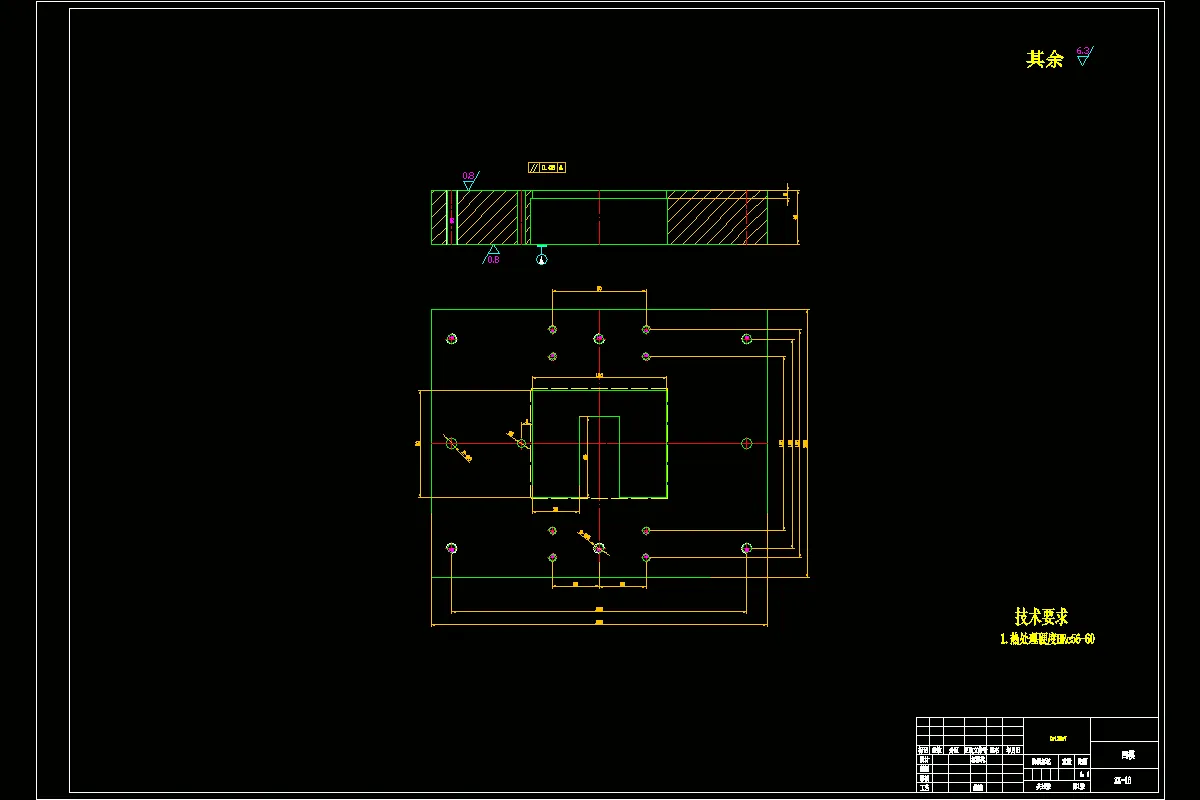Select the parallelism tolerance frame above section view

pyautogui.click(x=547, y=168)
